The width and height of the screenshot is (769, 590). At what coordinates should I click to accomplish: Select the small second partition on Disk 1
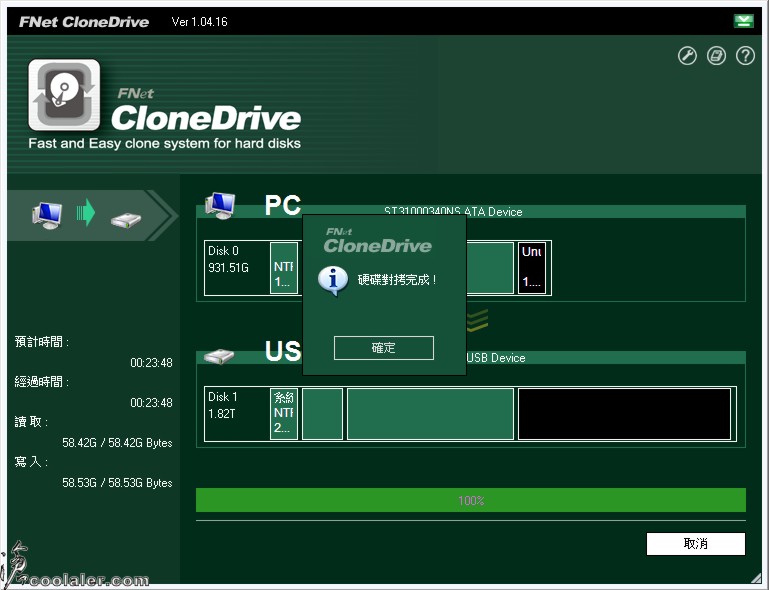coord(322,413)
